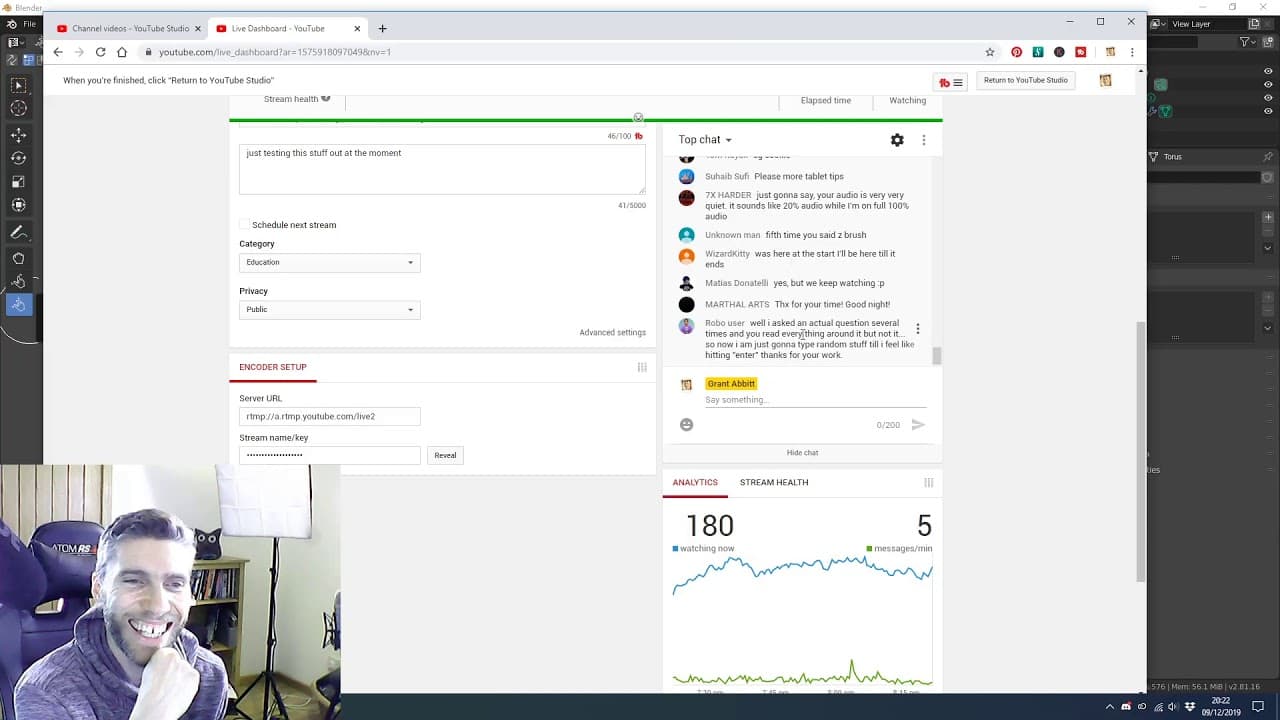Show hidden system tray icons
1280x720 pixels.
[1109, 706]
